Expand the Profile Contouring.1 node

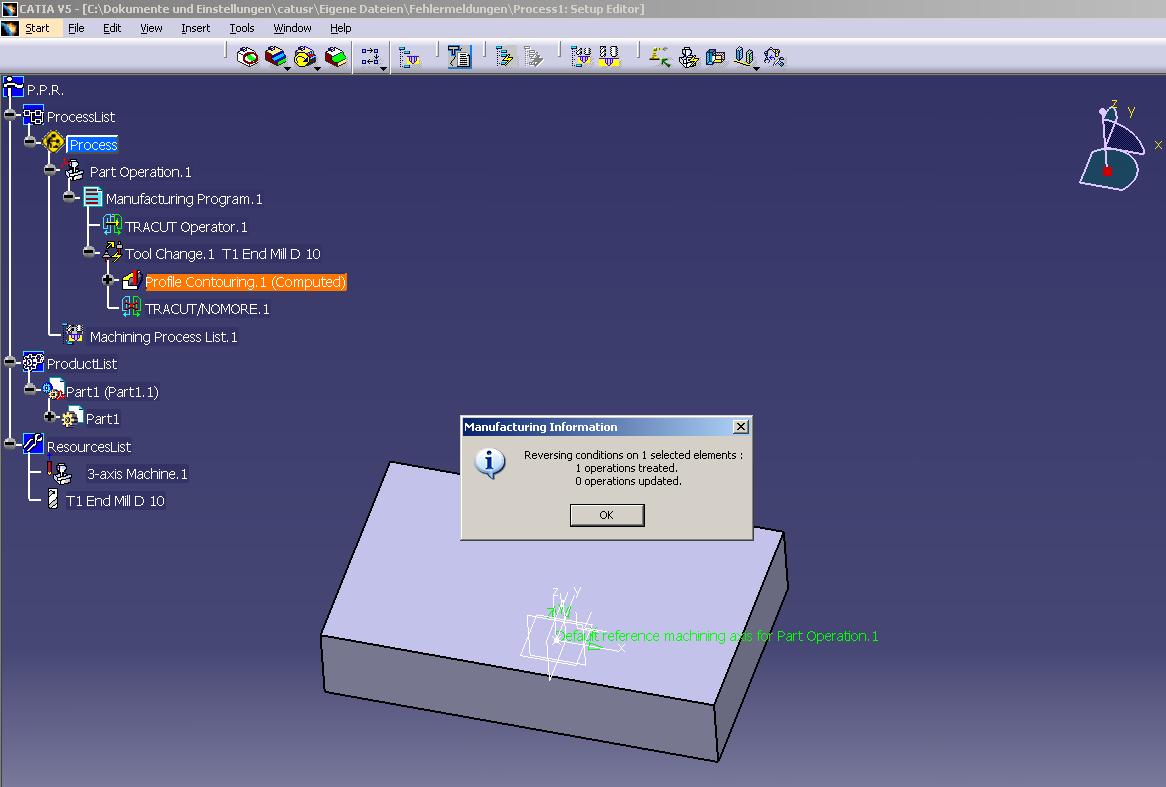[x=108, y=280]
